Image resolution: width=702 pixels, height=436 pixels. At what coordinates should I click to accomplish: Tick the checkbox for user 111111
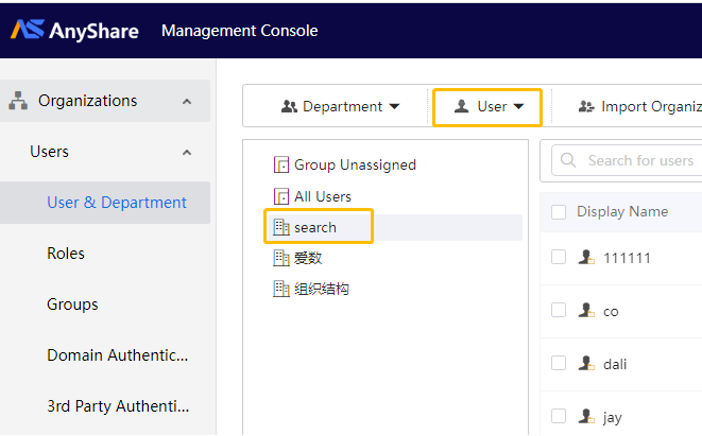[558, 257]
